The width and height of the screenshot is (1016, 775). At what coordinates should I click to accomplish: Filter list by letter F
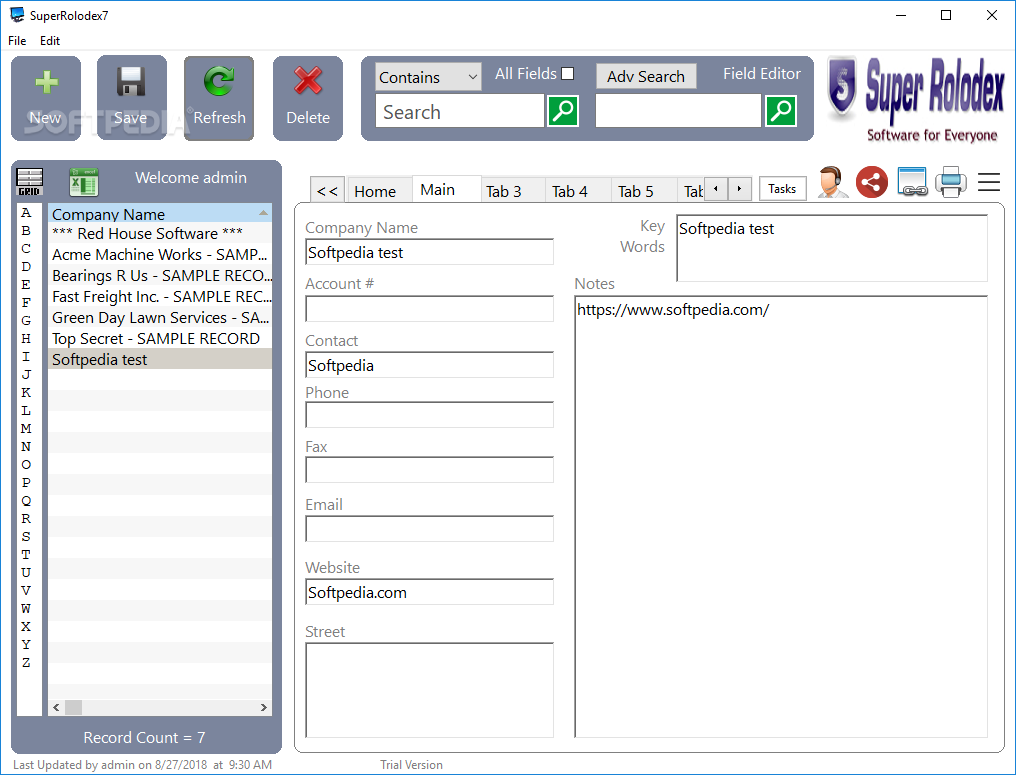tap(26, 303)
